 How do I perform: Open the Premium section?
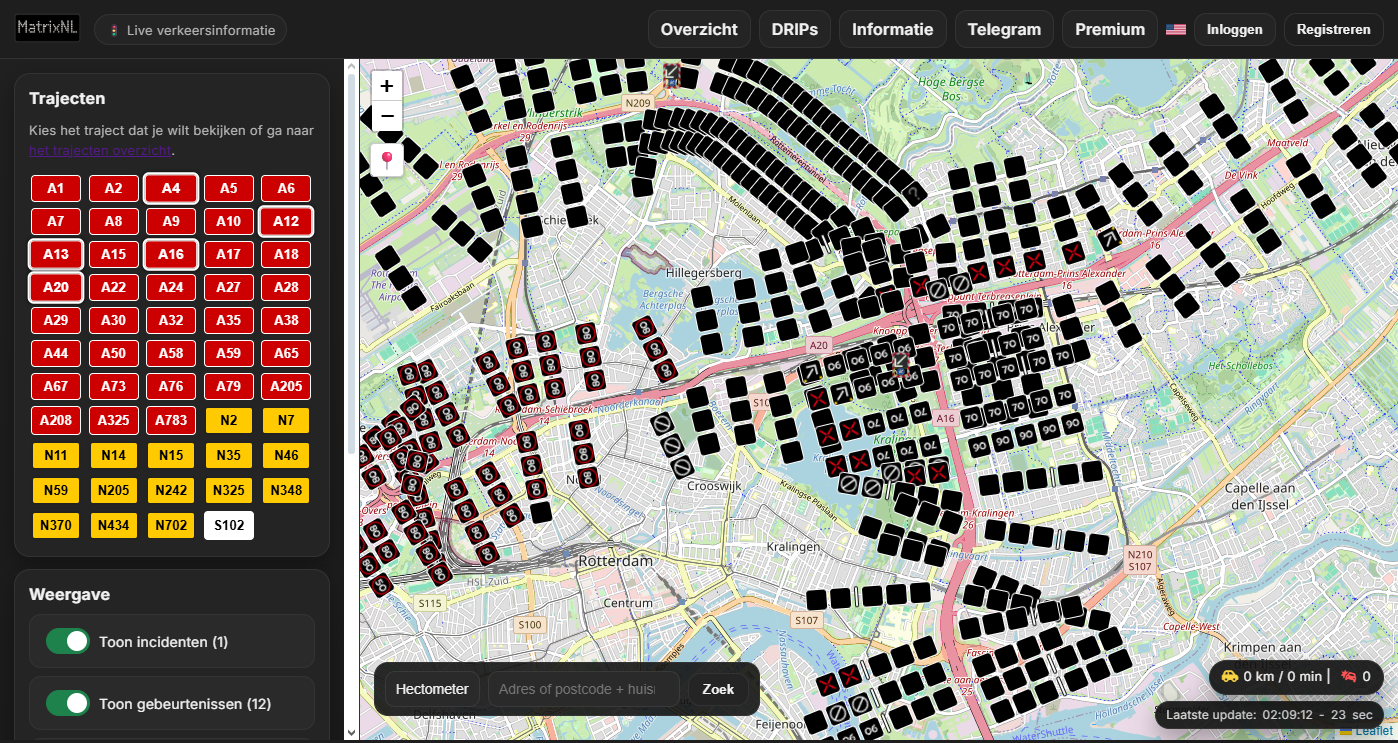pyautogui.click(x=1109, y=29)
